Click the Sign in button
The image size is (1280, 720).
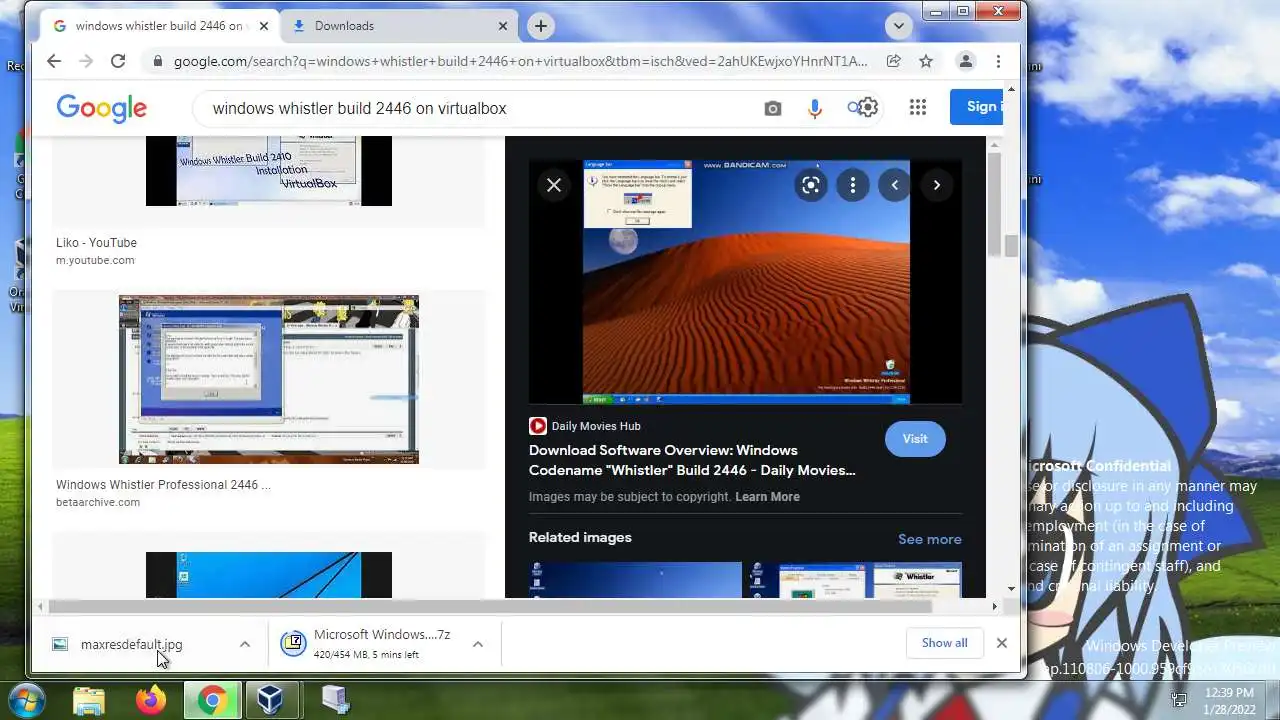pos(976,107)
